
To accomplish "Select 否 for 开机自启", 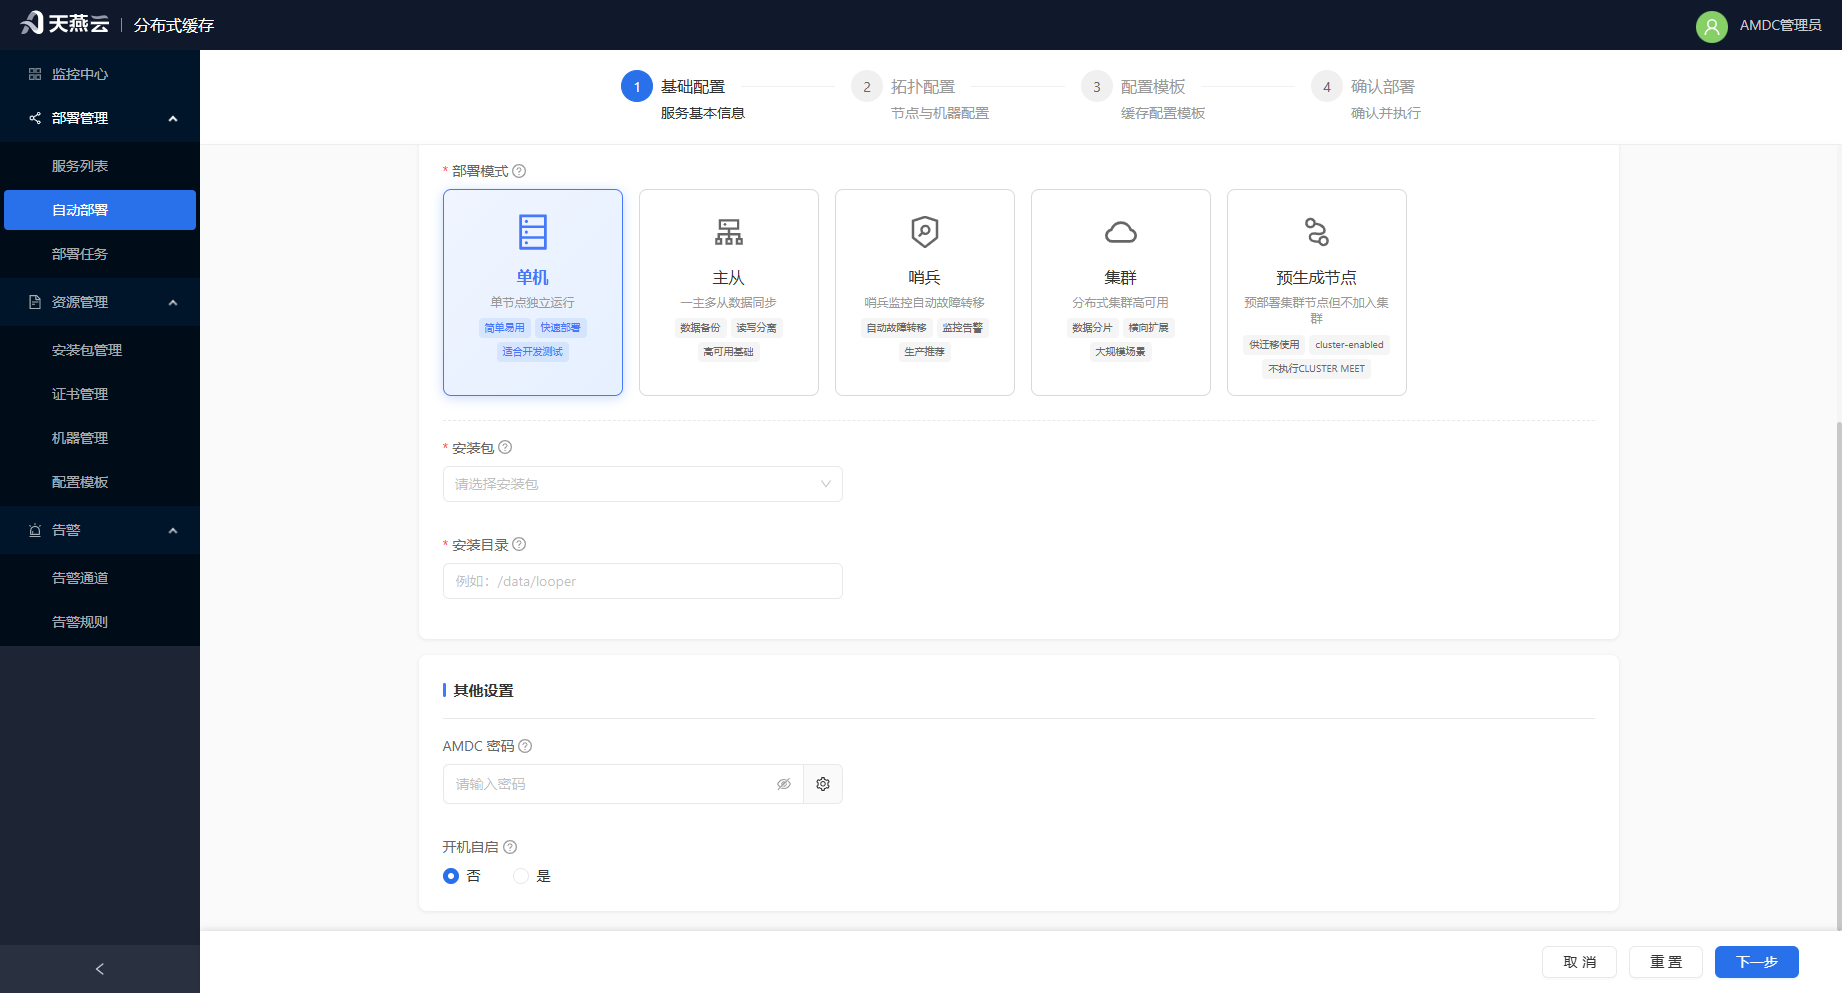I will tap(451, 876).
